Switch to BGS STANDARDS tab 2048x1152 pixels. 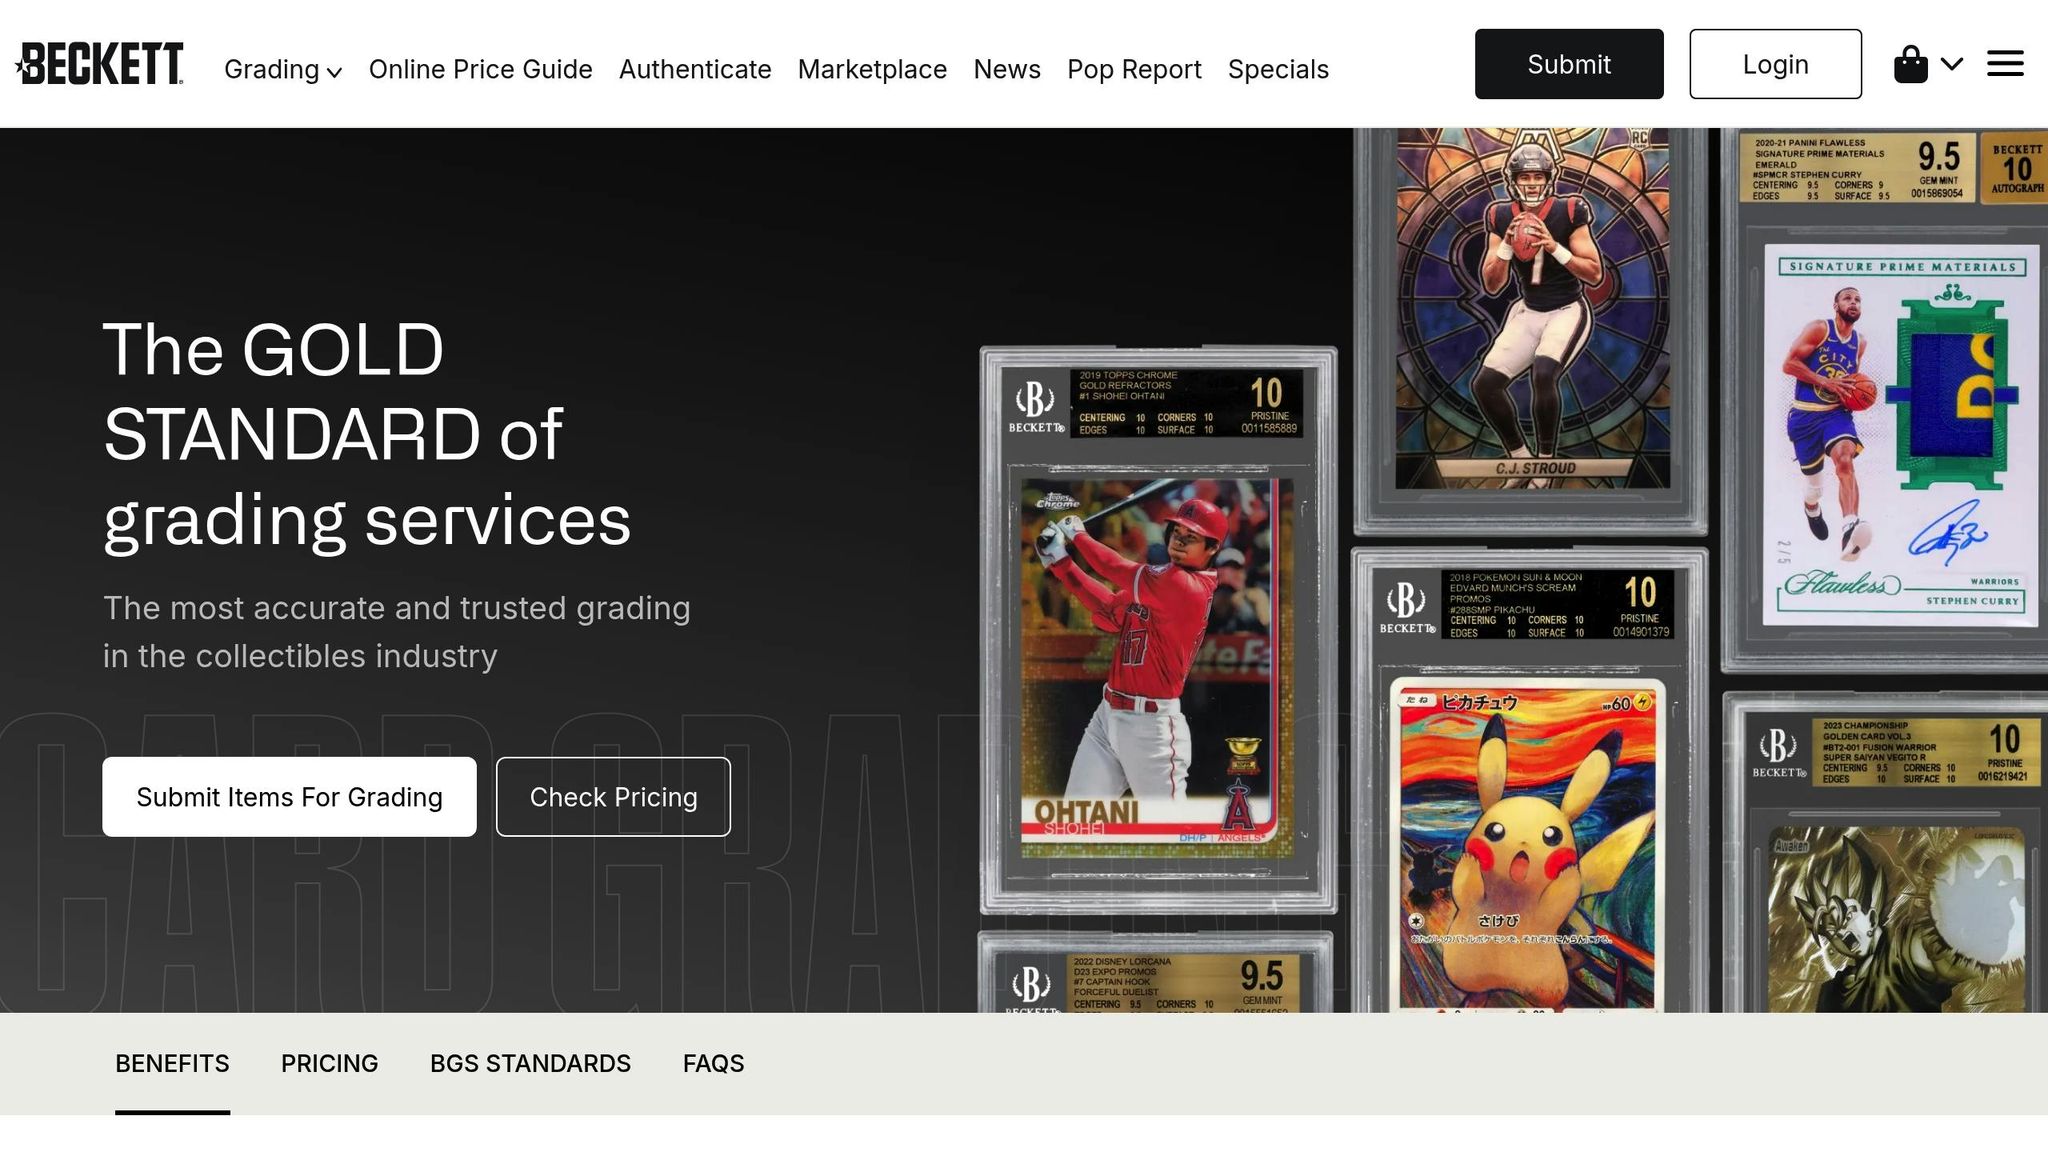coord(530,1064)
